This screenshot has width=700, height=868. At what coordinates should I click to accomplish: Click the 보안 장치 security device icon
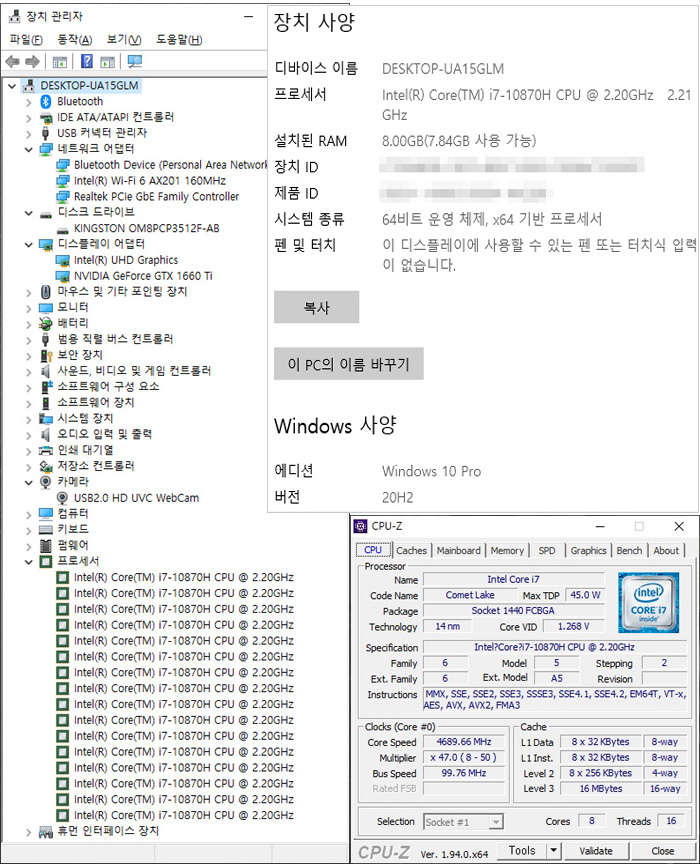point(46,355)
